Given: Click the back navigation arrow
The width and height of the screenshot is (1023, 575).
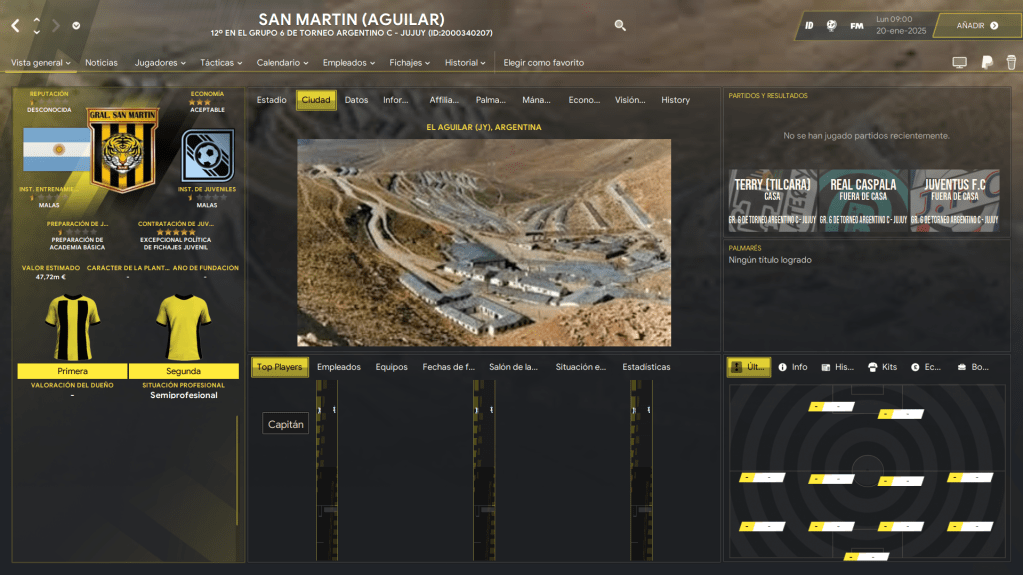Looking at the screenshot, I should (15, 25).
